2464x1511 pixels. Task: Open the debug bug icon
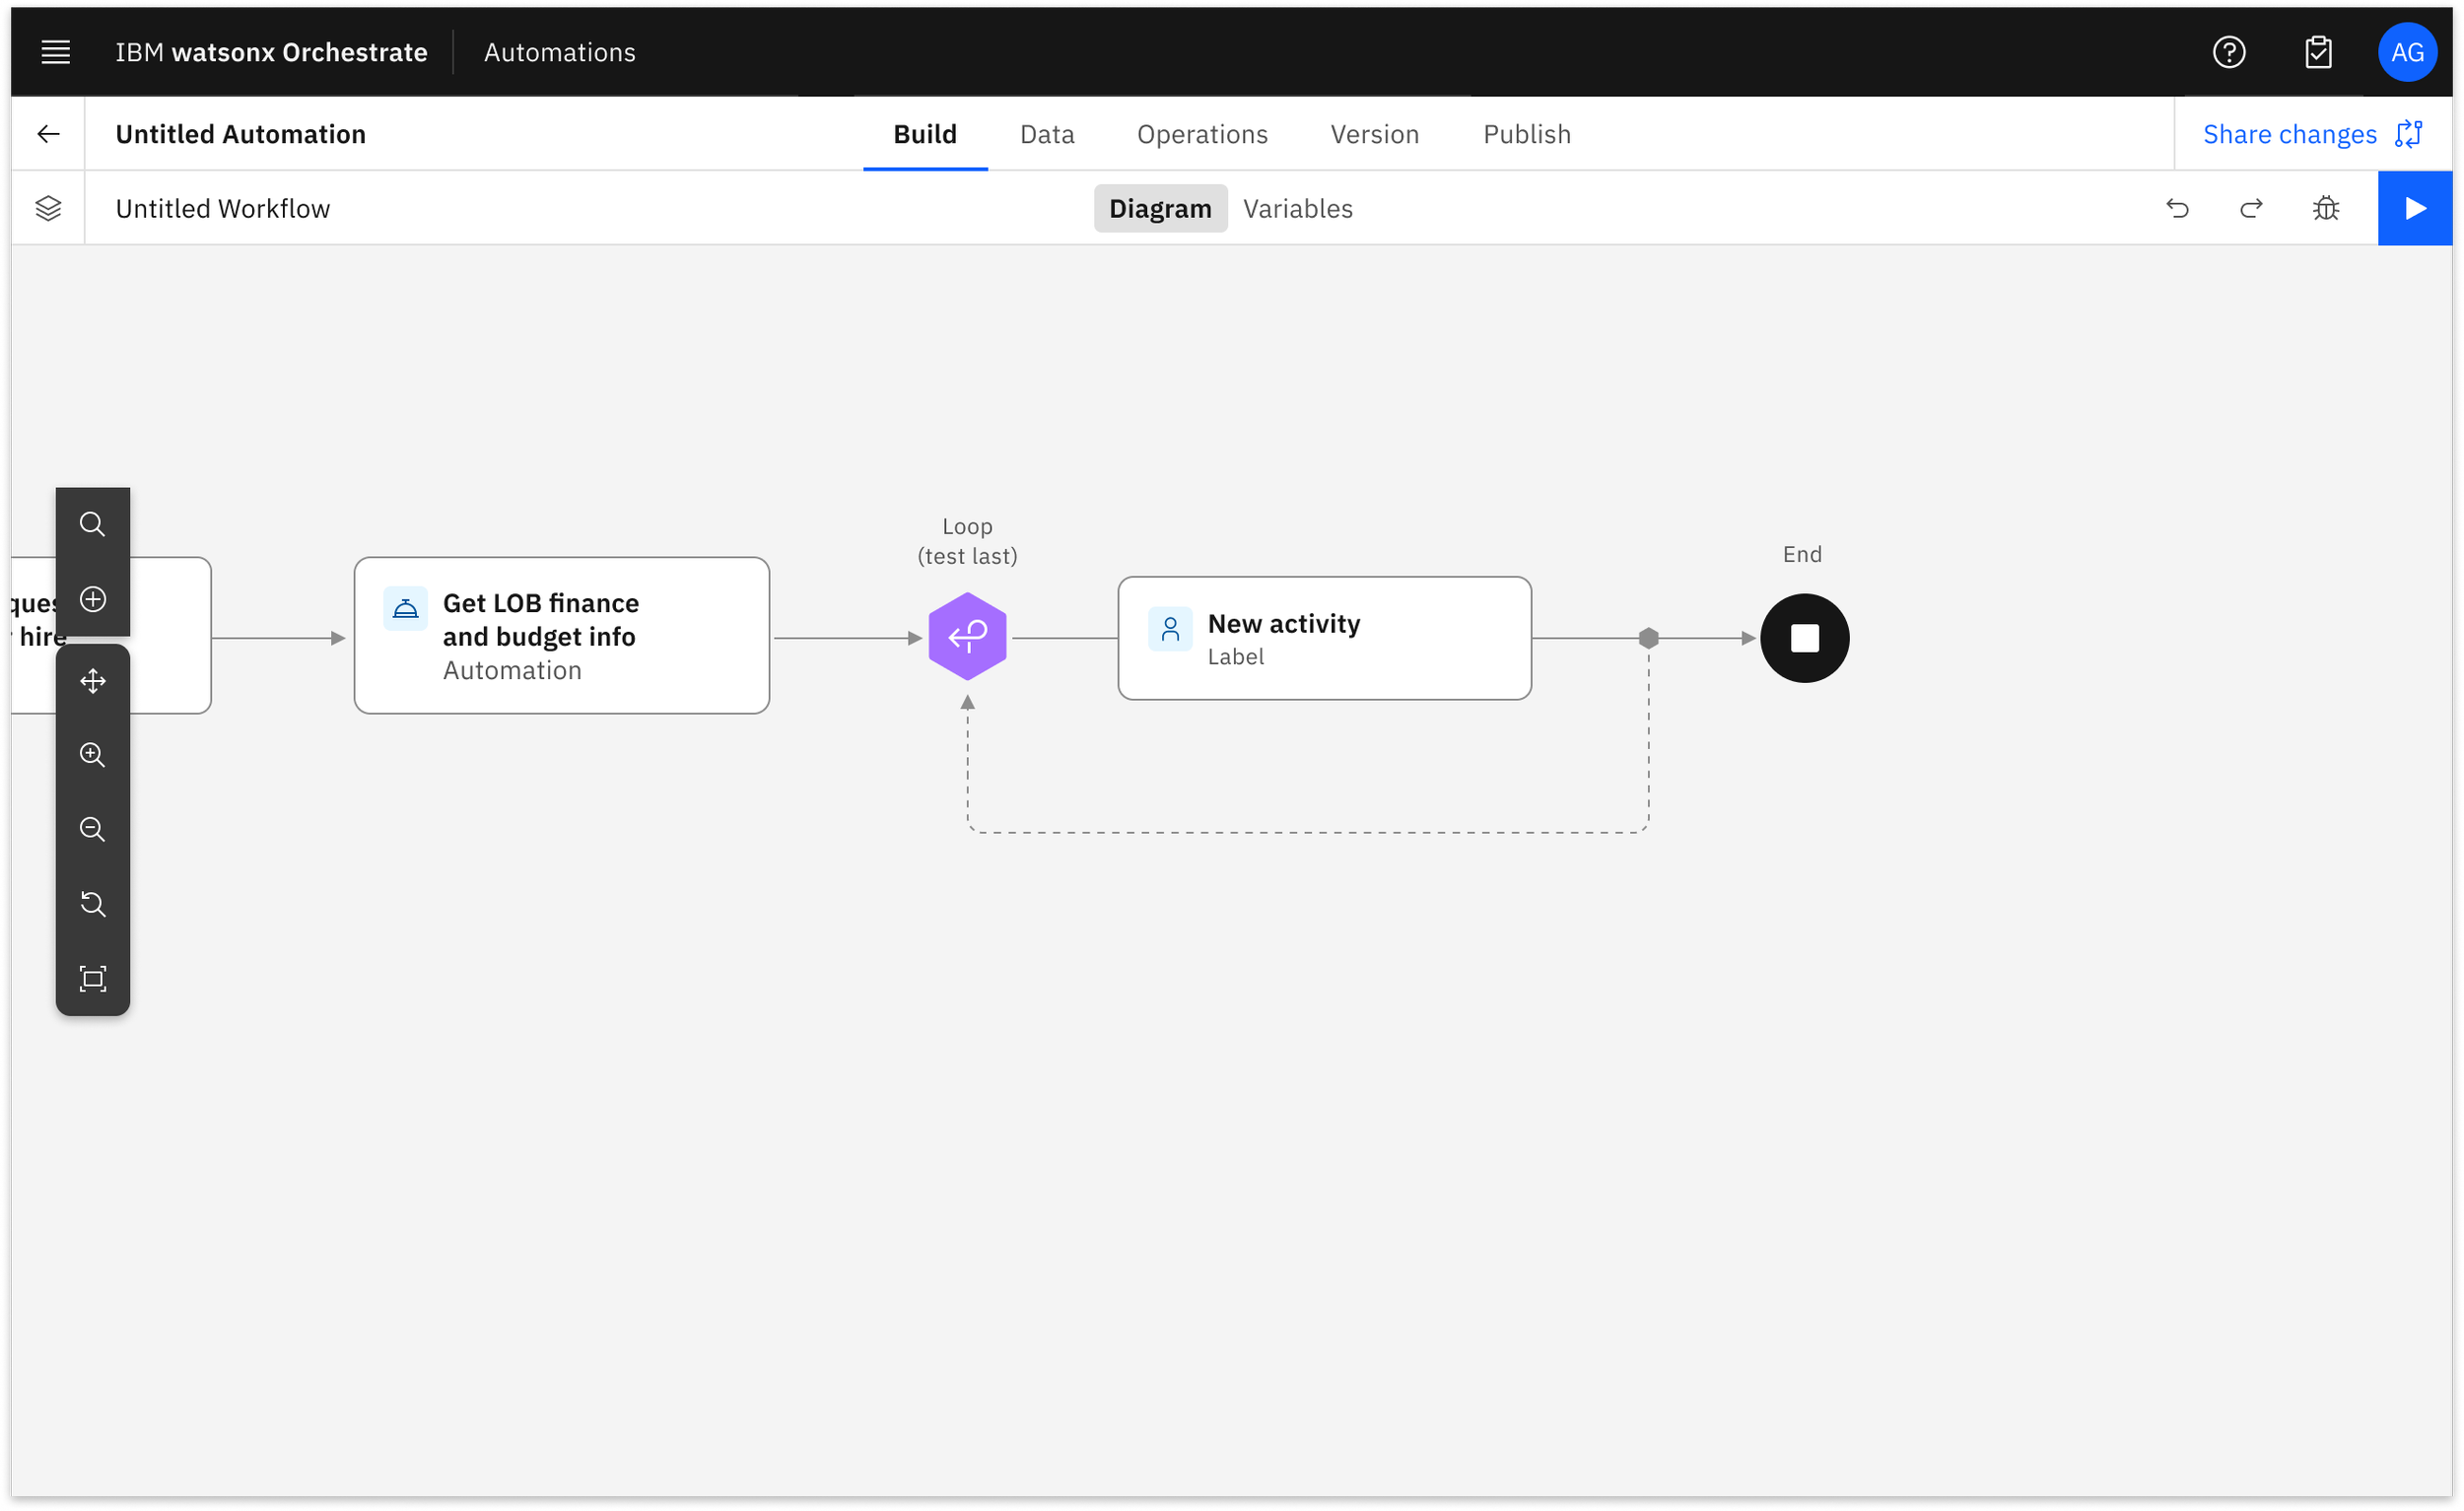(2326, 208)
